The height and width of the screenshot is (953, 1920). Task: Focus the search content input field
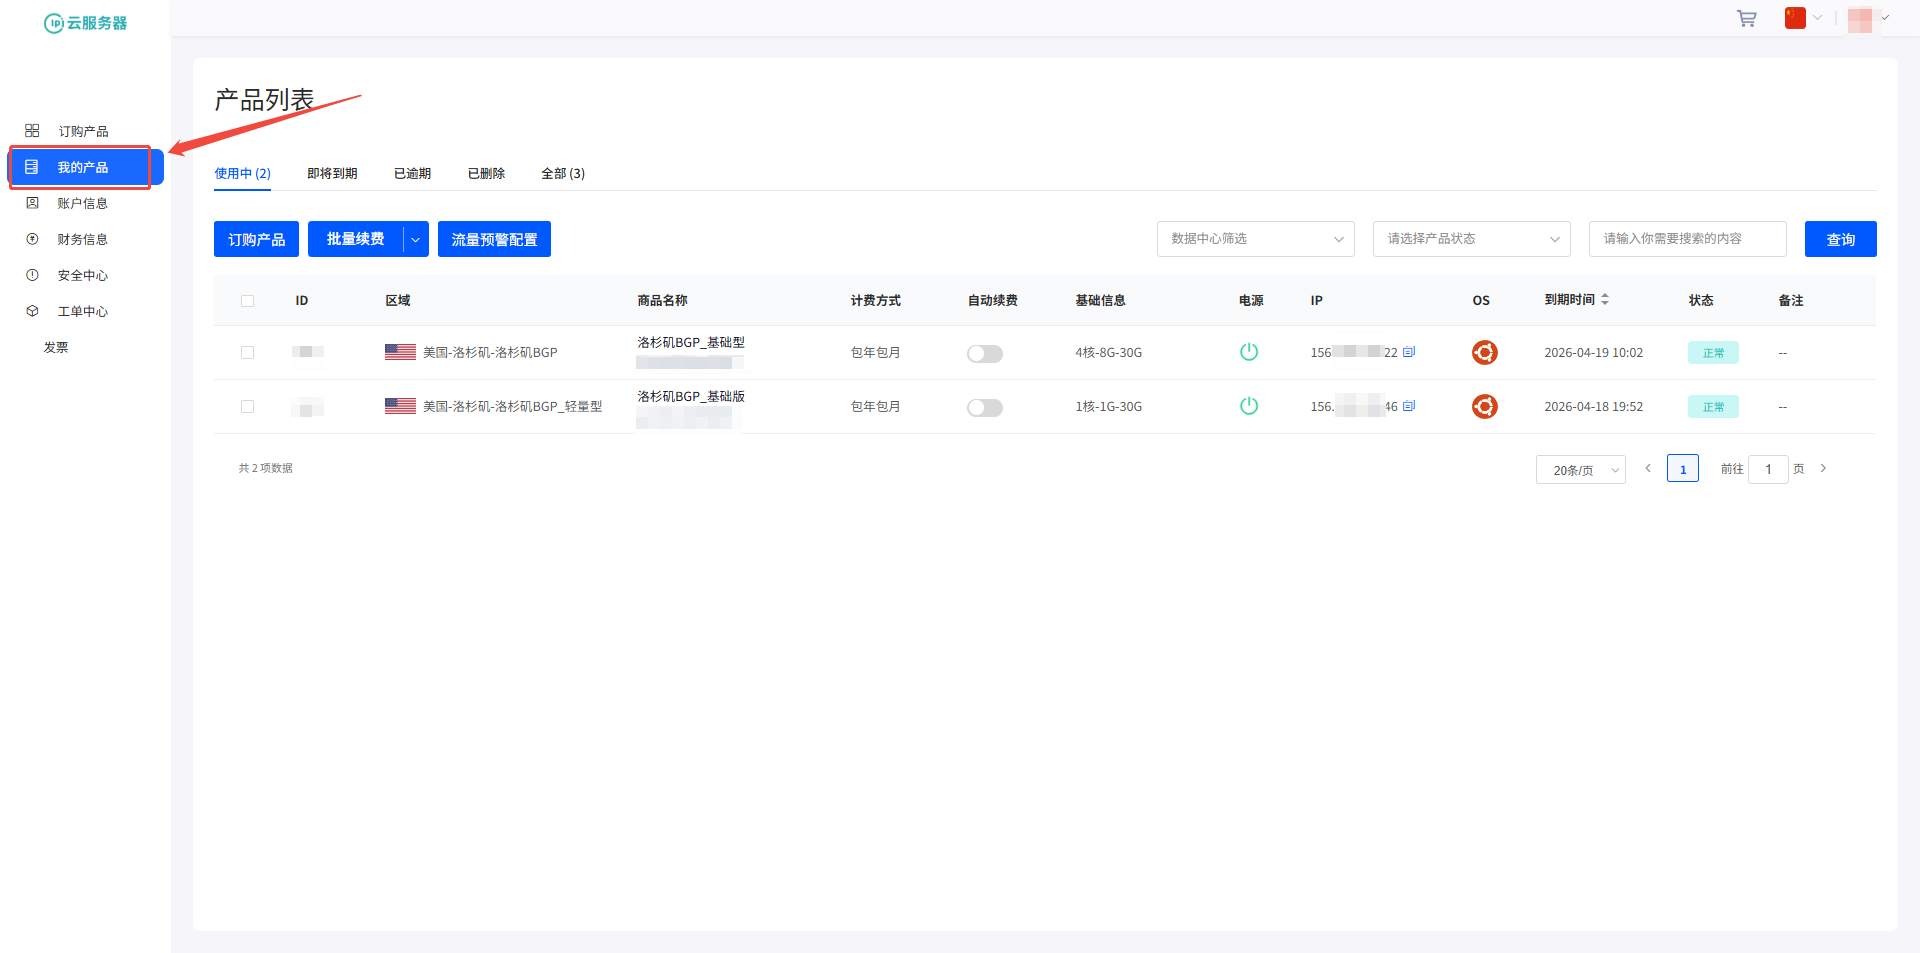1687,239
